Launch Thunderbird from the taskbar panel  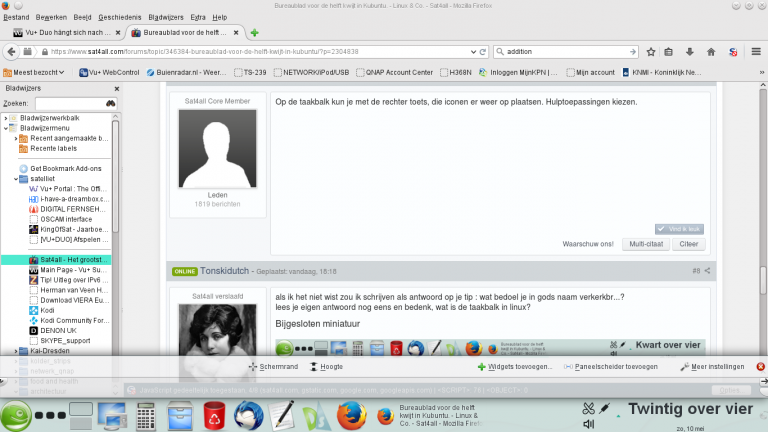[248, 412]
